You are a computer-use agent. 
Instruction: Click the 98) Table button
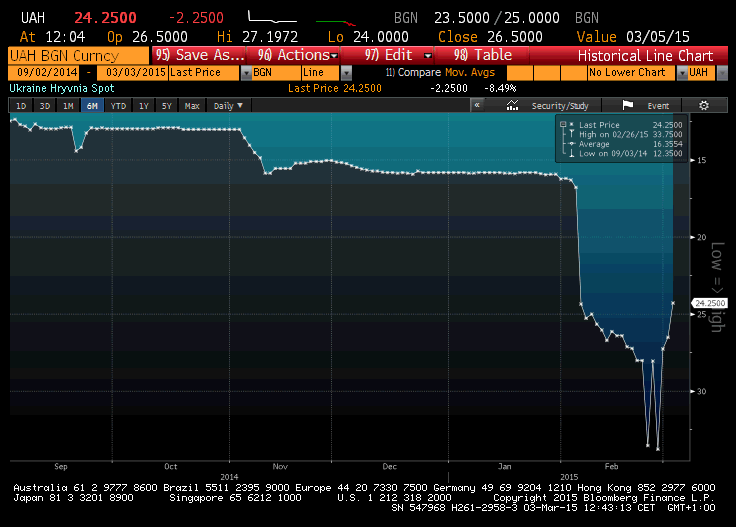[x=483, y=55]
